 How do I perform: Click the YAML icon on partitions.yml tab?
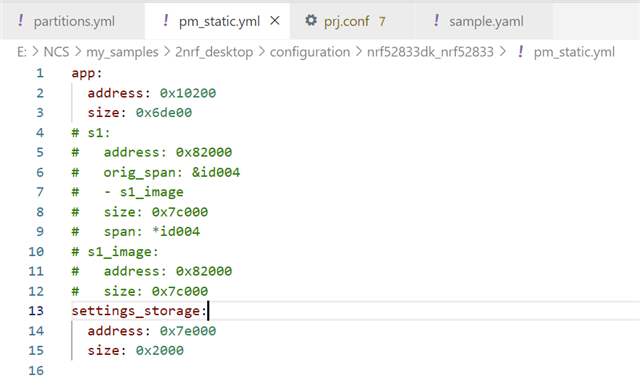20,20
